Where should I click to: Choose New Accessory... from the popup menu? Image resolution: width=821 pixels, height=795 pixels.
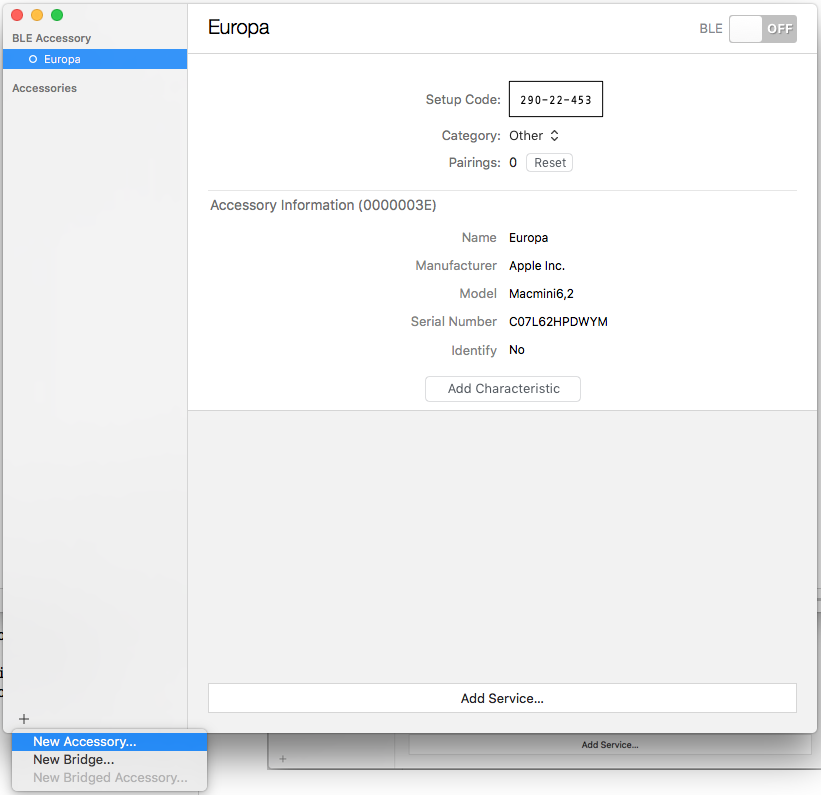[x=109, y=742]
